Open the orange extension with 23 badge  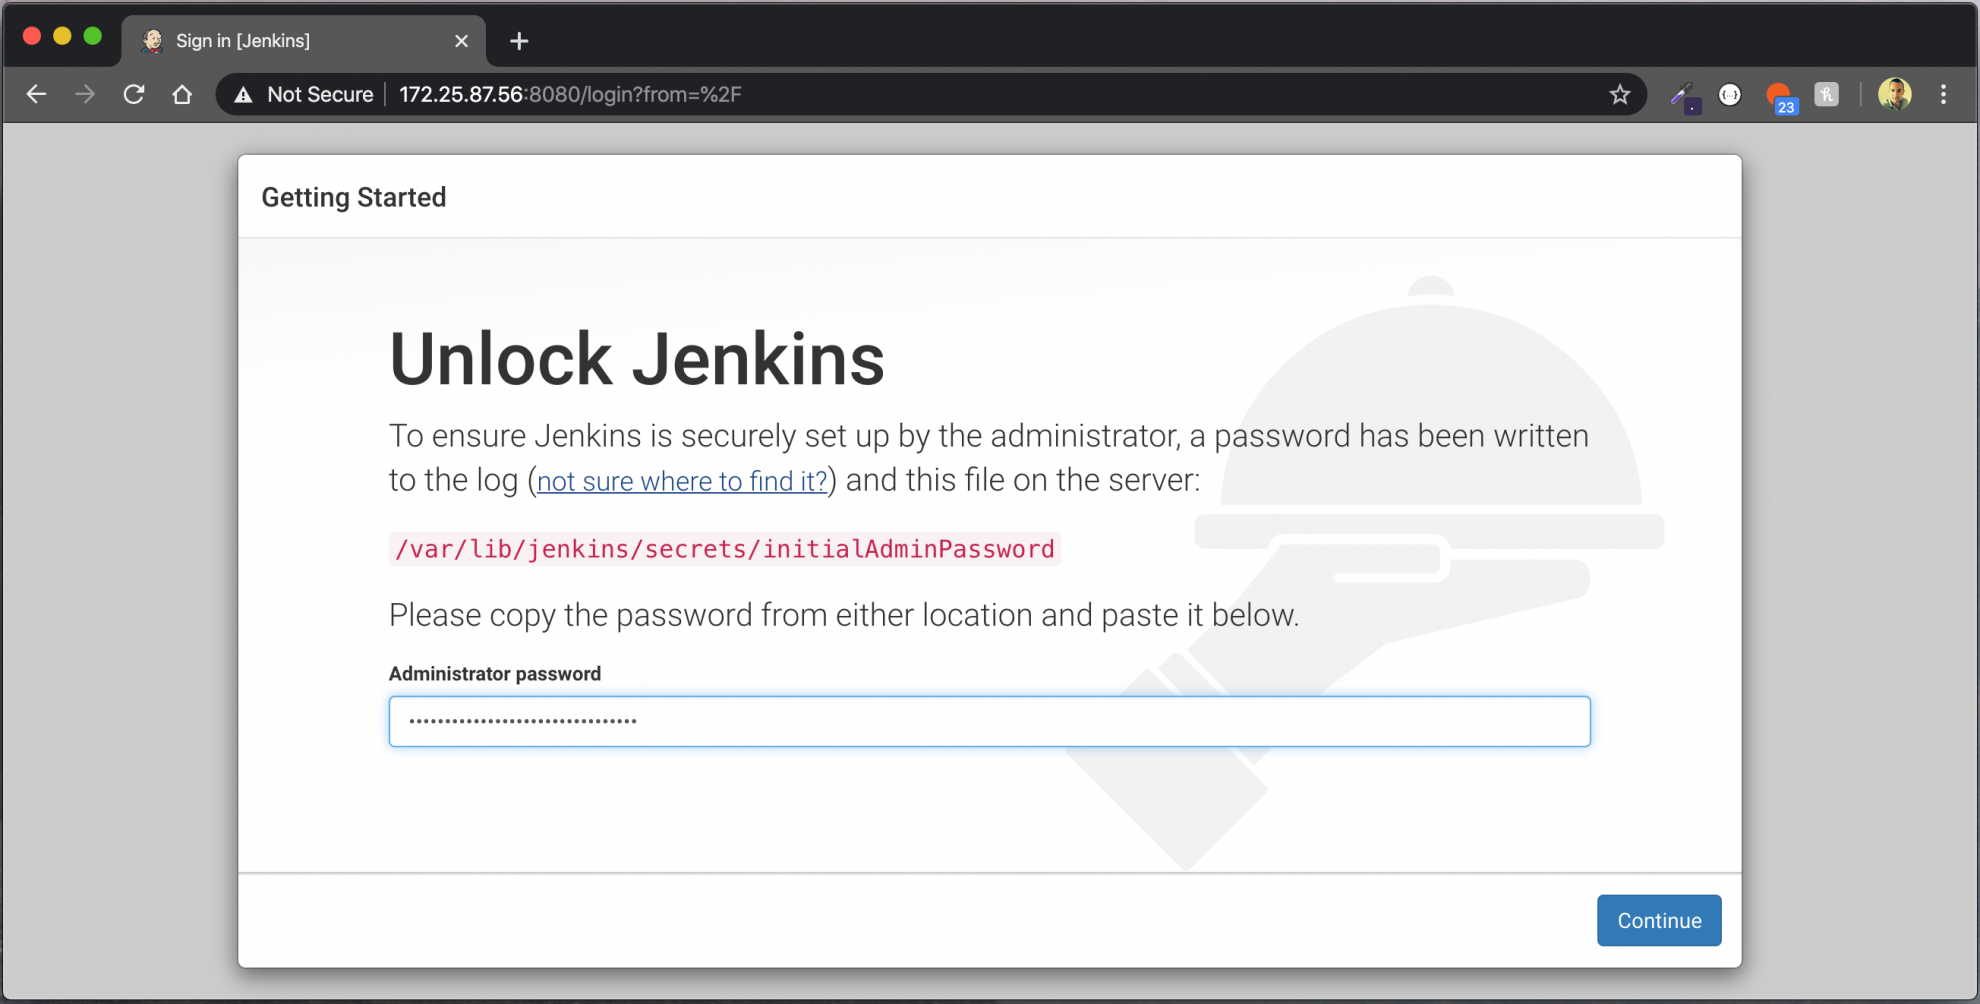pos(1779,96)
